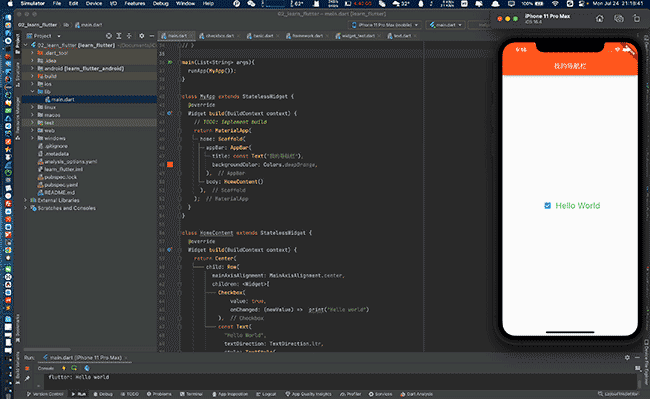The height and width of the screenshot is (399, 650).
Task: Open the main.dart run configuration dropdown
Action: tap(446, 25)
